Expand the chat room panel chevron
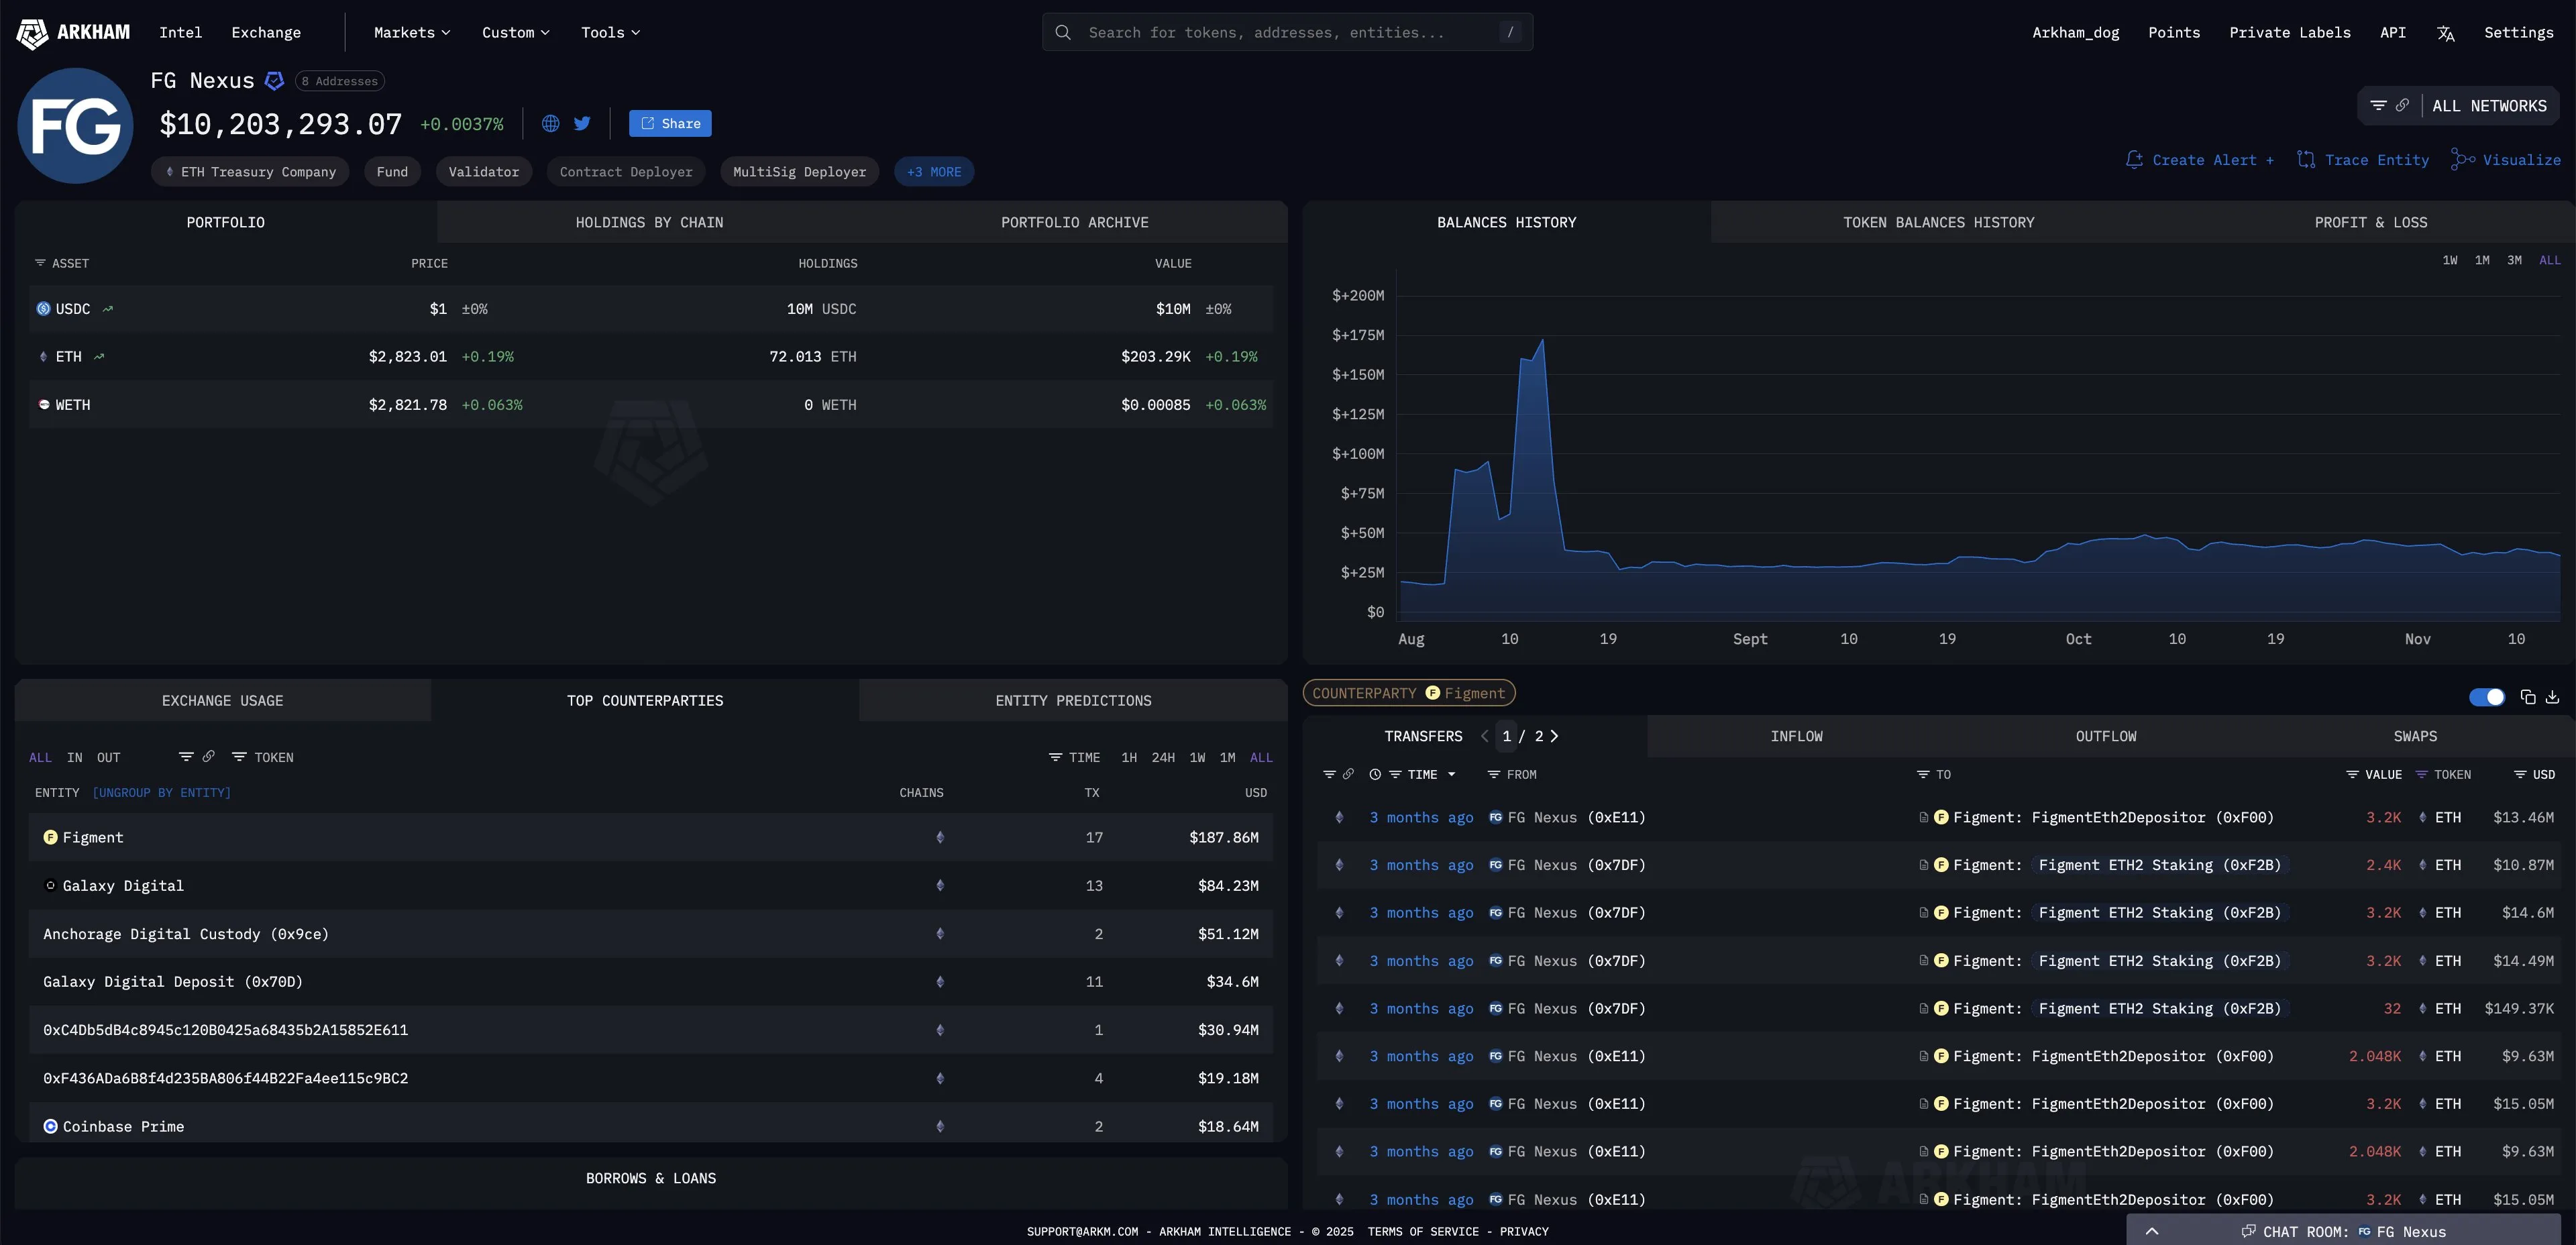The width and height of the screenshot is (2576, 1245). point(2152,1231)
